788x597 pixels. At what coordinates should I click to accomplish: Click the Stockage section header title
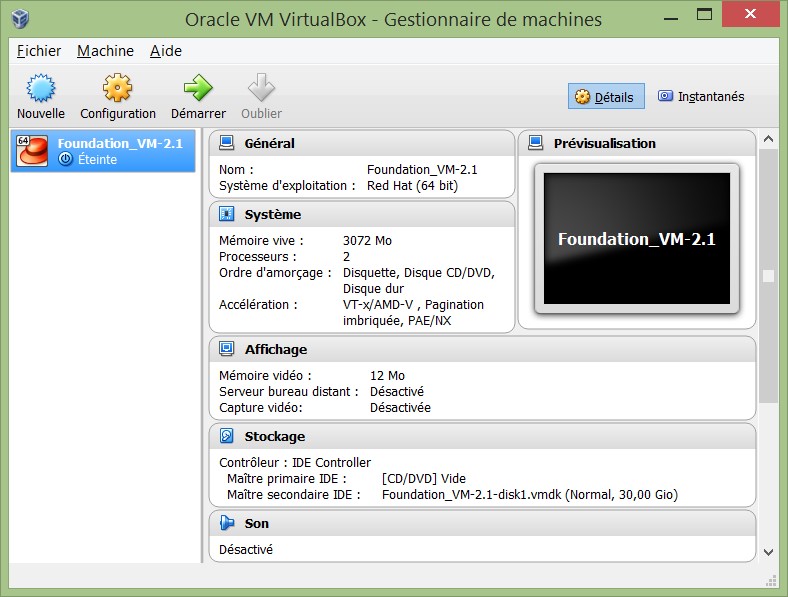pos(274,436)
